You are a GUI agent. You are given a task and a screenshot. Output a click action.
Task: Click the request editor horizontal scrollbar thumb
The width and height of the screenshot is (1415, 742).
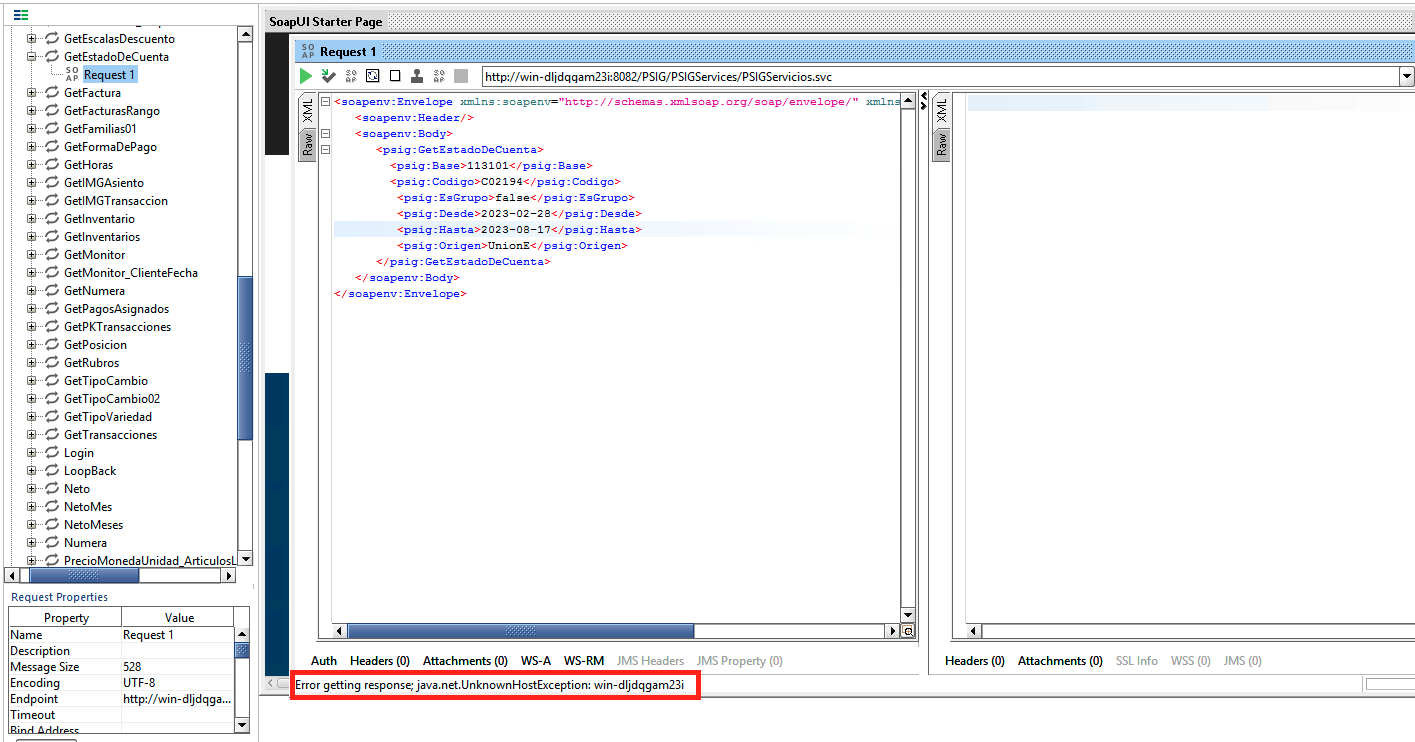[520, 631]
